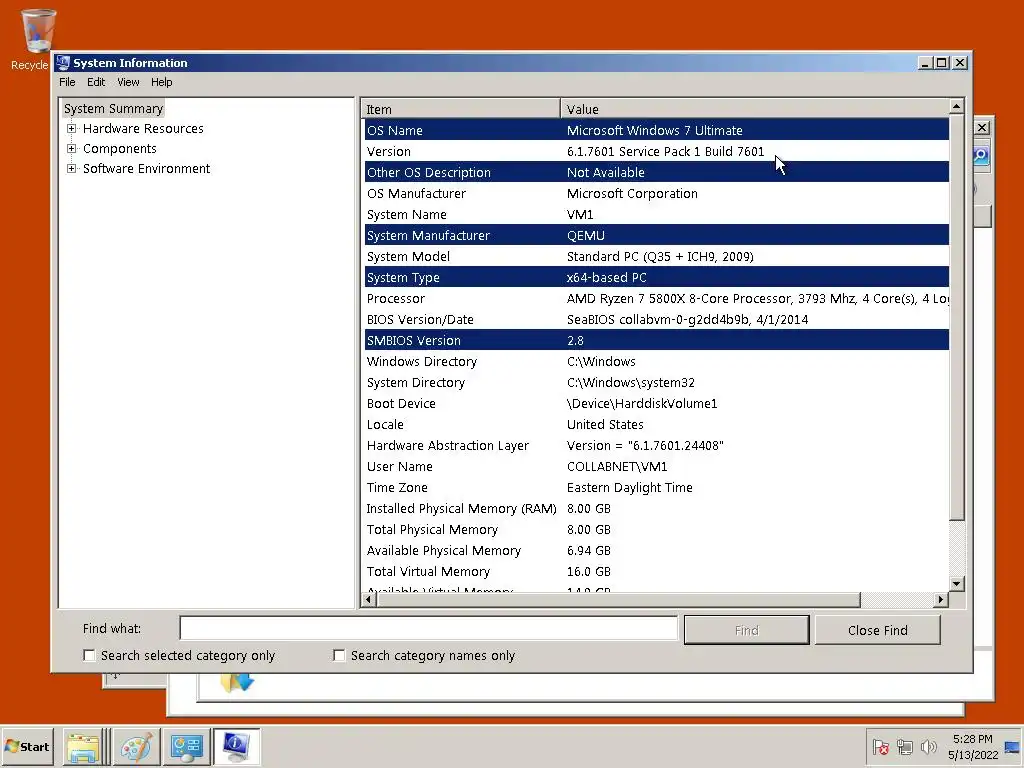Select Software Environment tree item
Image resolution: width=1024 pixels, height=768 pixels.
(x=146, y=168)
